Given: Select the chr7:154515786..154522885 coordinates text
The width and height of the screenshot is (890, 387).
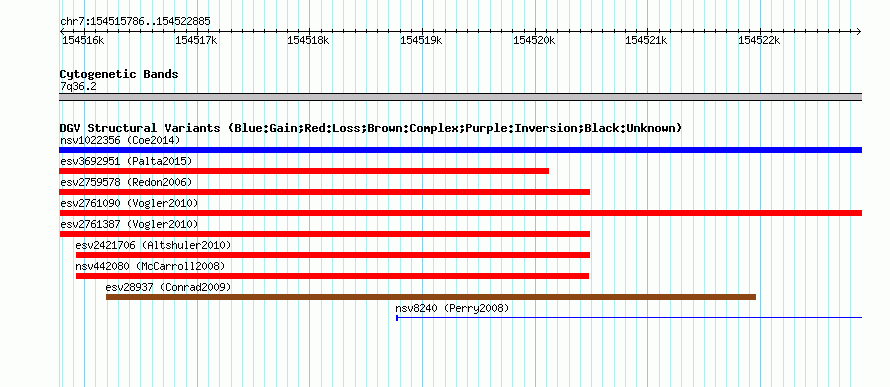Looking at the screenshot, I should tap(135, 22).
